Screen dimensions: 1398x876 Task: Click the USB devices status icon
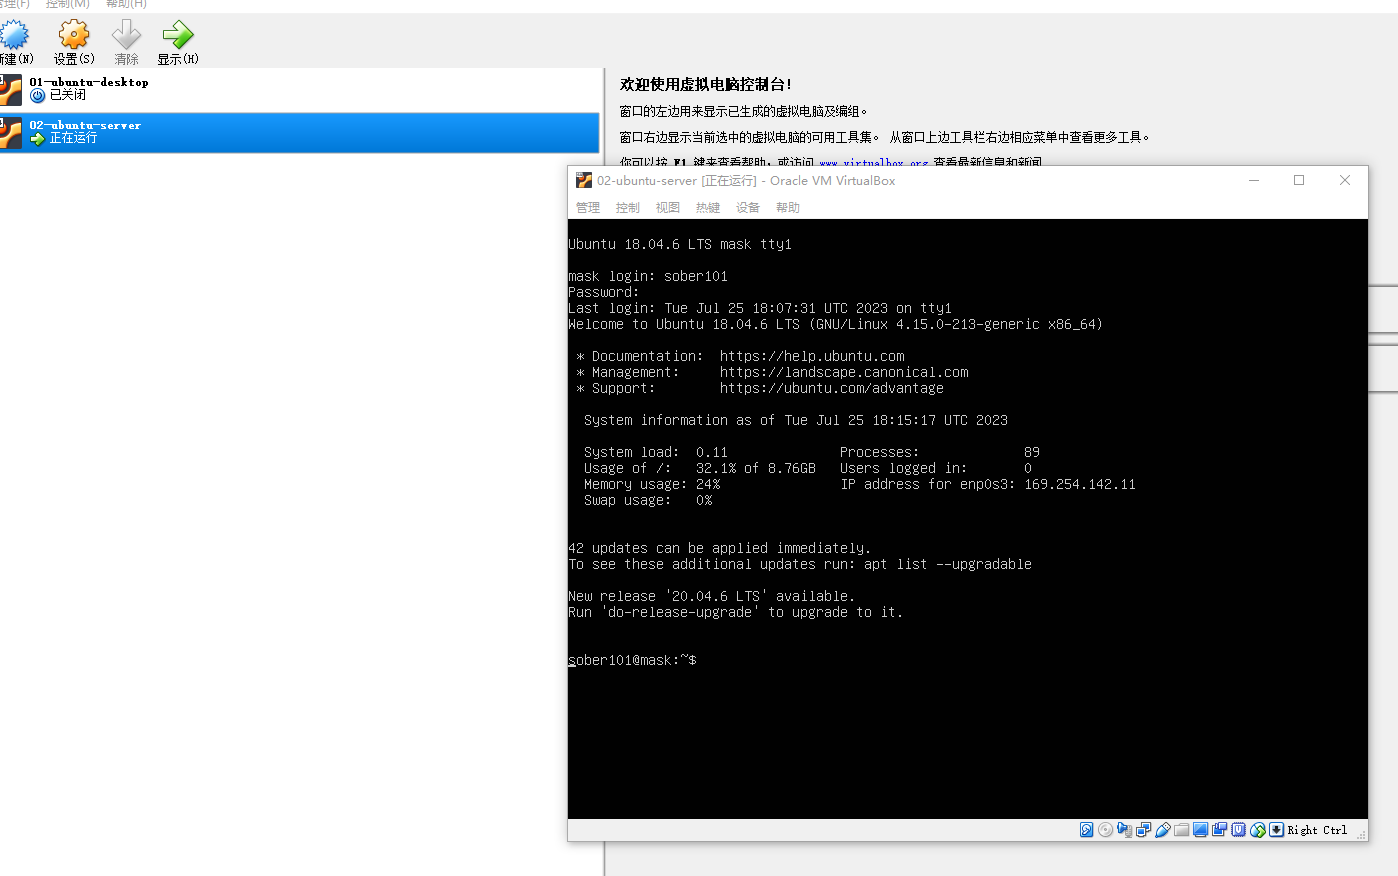[1162, 829]
